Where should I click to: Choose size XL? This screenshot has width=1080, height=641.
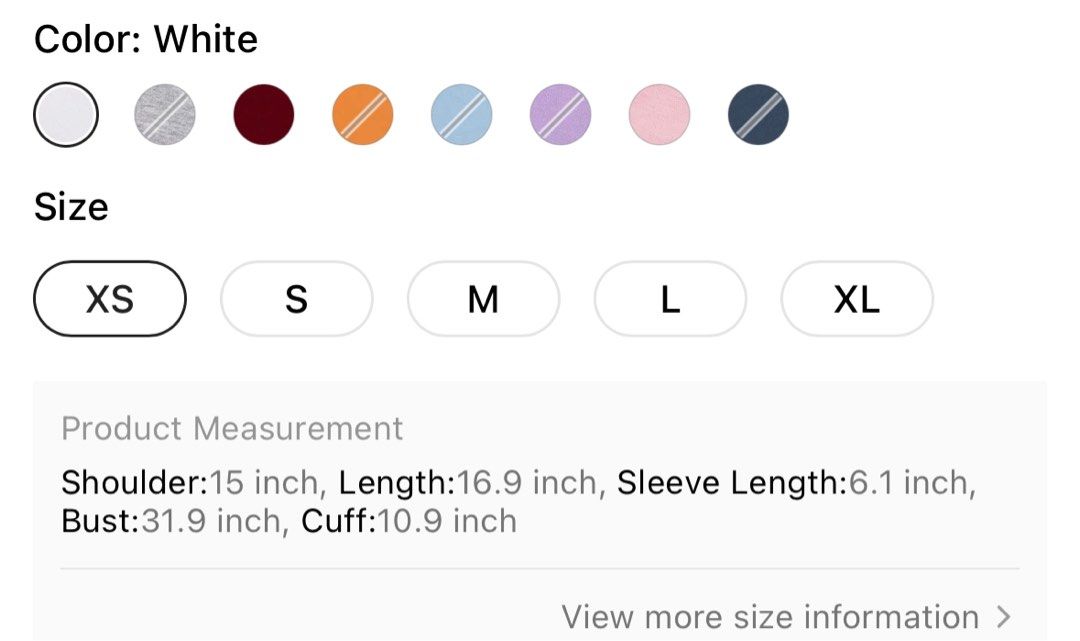tap(856, 299)
